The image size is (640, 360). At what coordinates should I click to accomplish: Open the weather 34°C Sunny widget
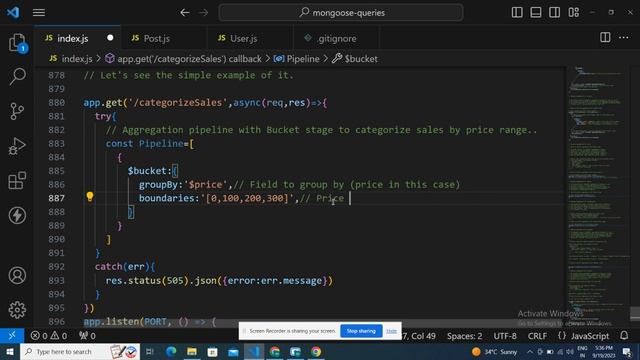(494, 351)
